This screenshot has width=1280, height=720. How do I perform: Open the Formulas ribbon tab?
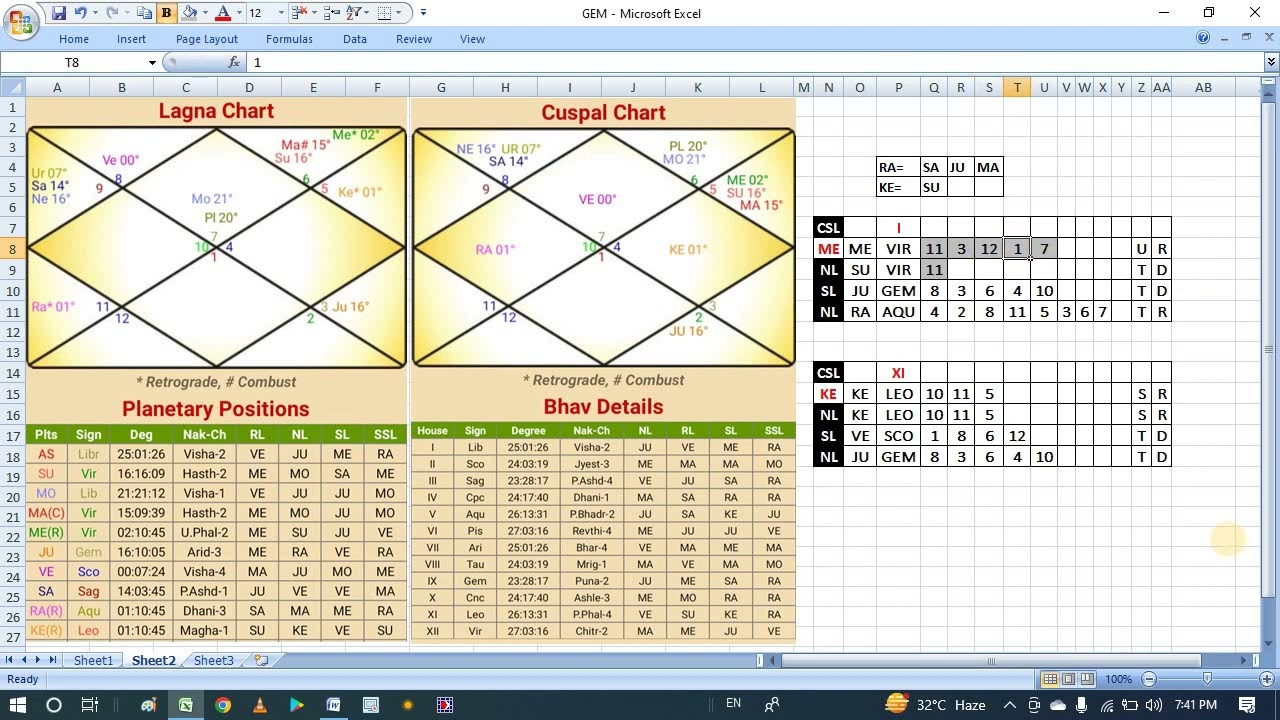pos(289,39)
